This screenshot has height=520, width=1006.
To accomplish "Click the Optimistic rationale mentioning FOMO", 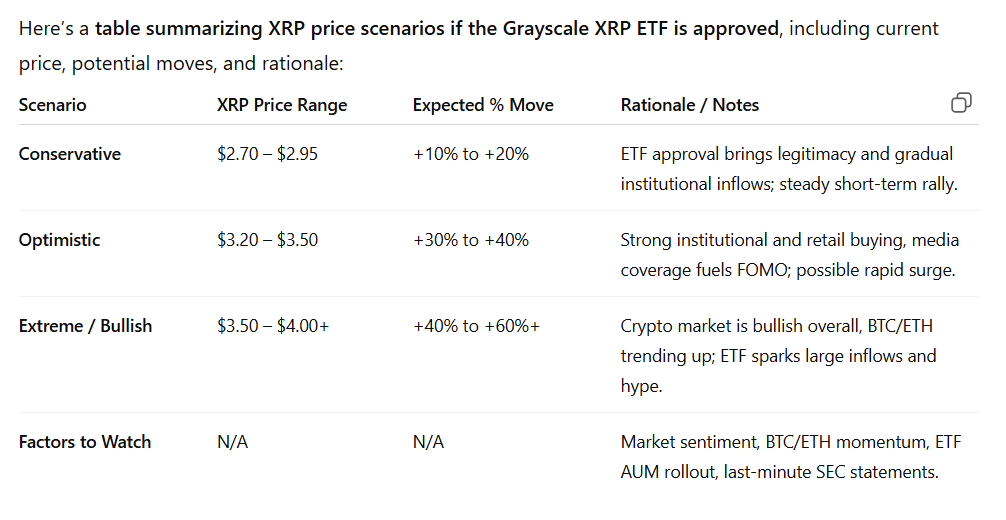I will 789,255.
